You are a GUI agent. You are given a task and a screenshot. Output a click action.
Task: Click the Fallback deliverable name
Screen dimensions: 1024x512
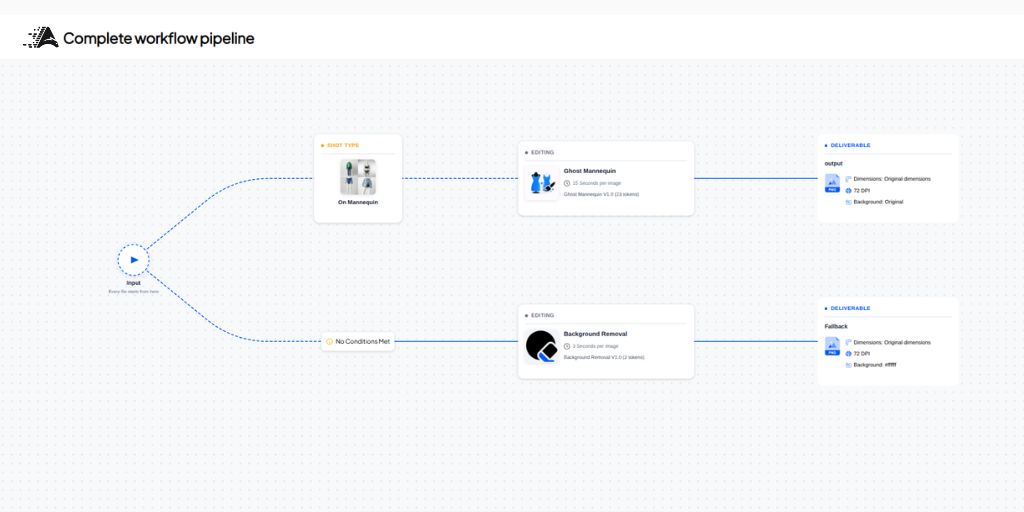click(836, 327)
